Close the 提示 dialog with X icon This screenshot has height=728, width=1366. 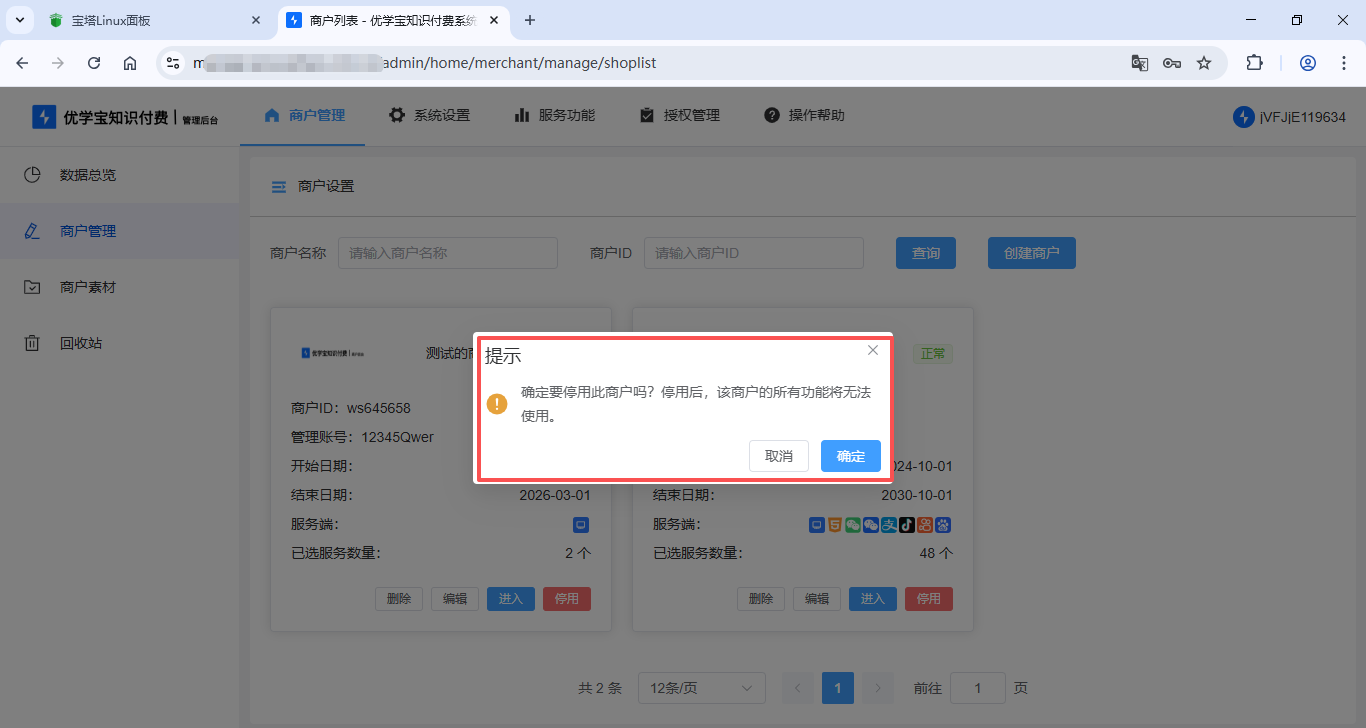(x=873, y=350)
